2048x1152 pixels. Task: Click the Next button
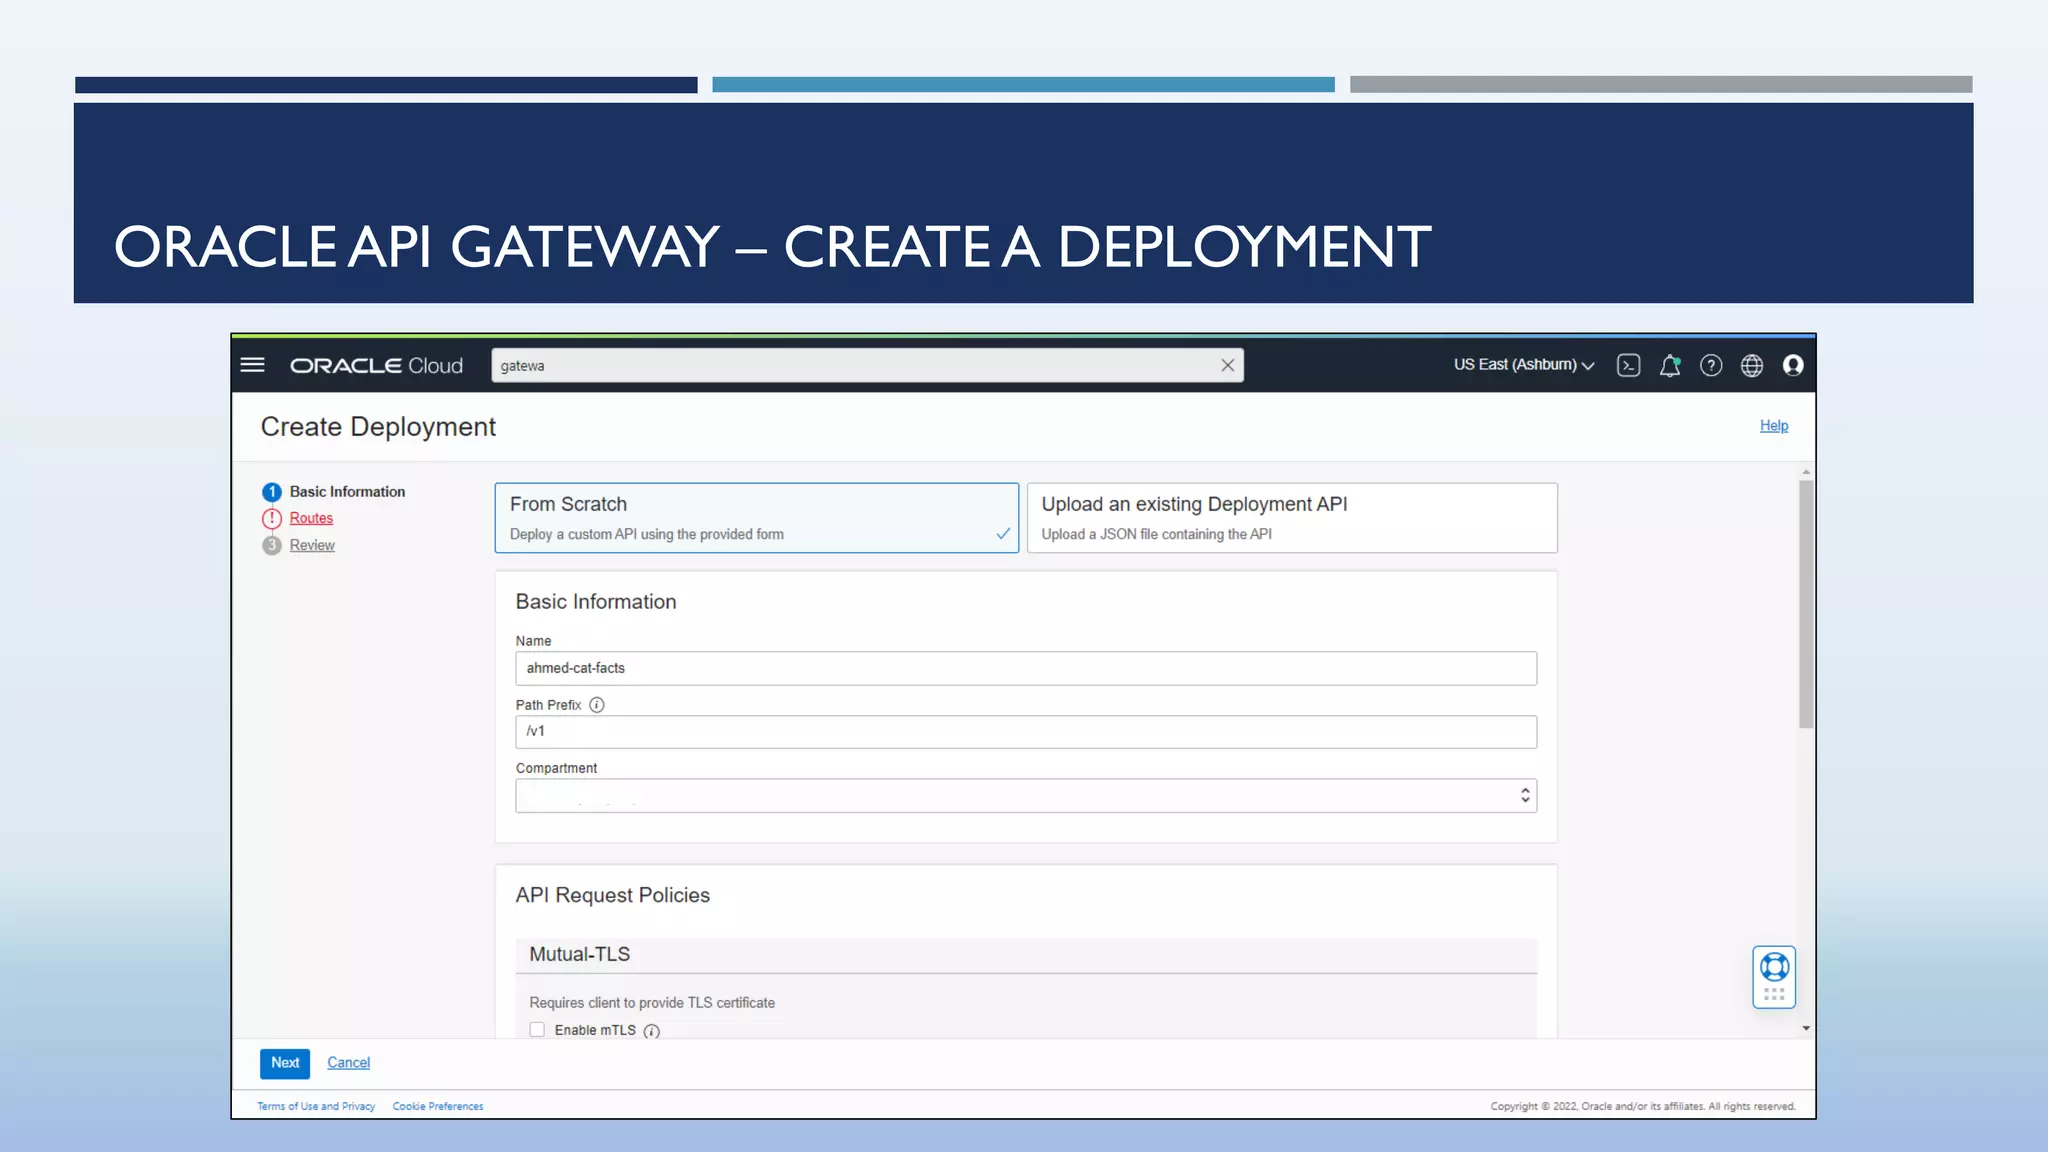tap(285, 1063)
